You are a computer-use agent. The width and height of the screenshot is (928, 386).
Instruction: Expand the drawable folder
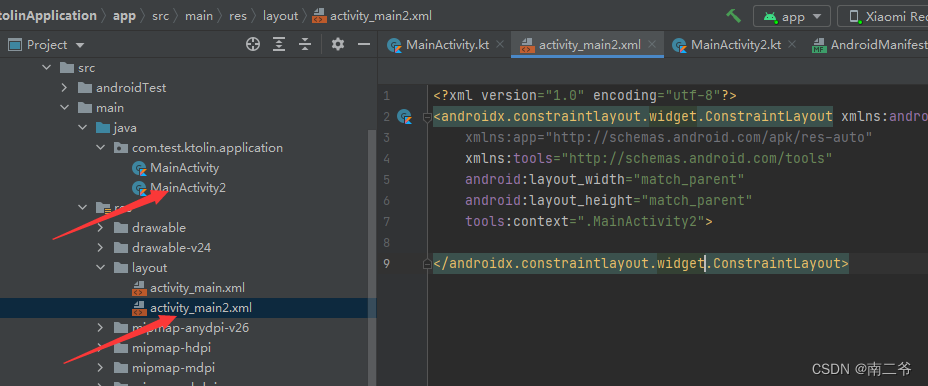[100, 227]
